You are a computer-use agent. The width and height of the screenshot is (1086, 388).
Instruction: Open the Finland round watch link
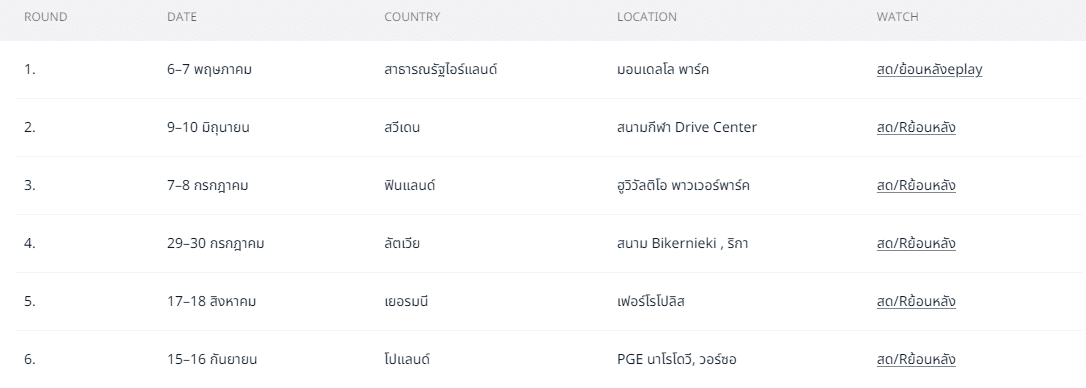pyautogui.click(x=916, y=186)
